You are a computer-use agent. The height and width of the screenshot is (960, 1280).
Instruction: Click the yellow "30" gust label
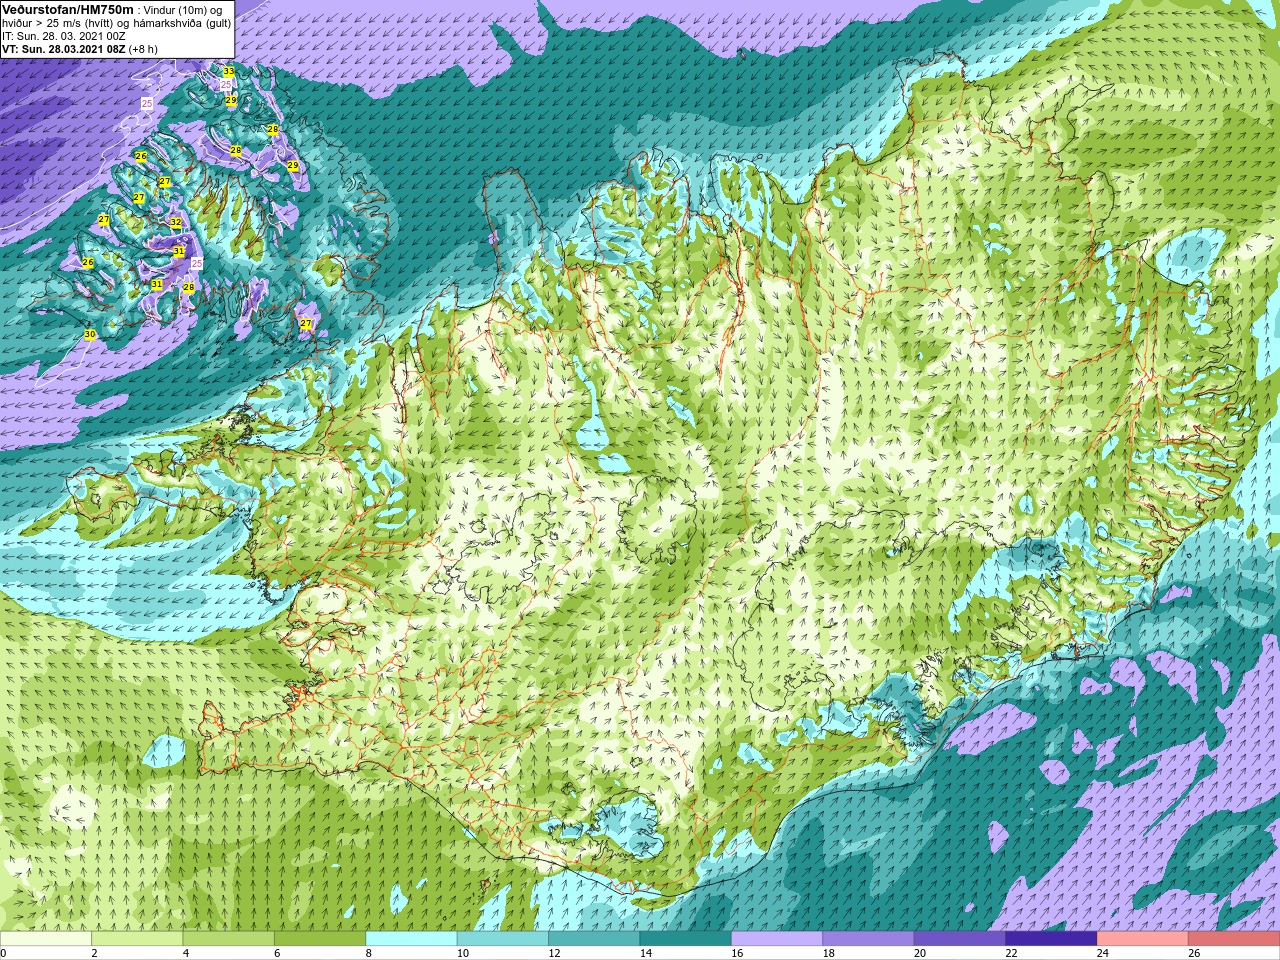point(90,334)
